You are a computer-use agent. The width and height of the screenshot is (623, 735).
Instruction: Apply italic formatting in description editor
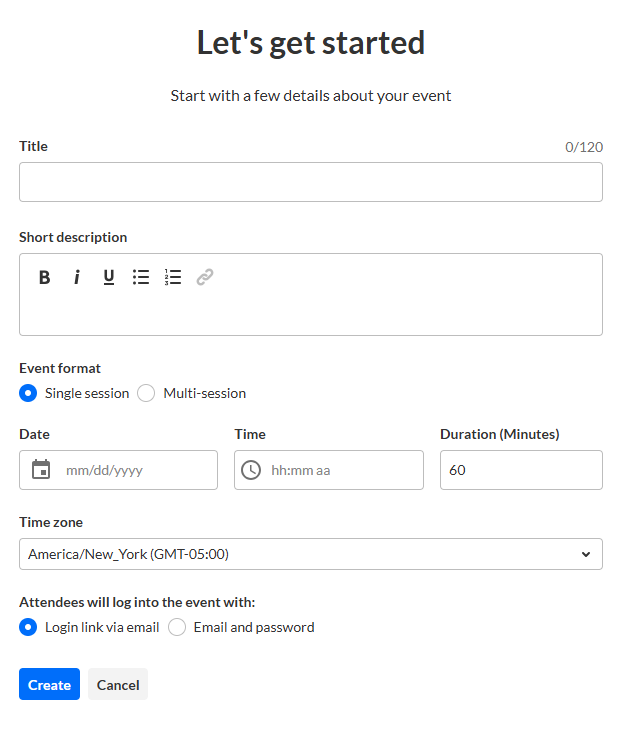(x=76, y=278)
